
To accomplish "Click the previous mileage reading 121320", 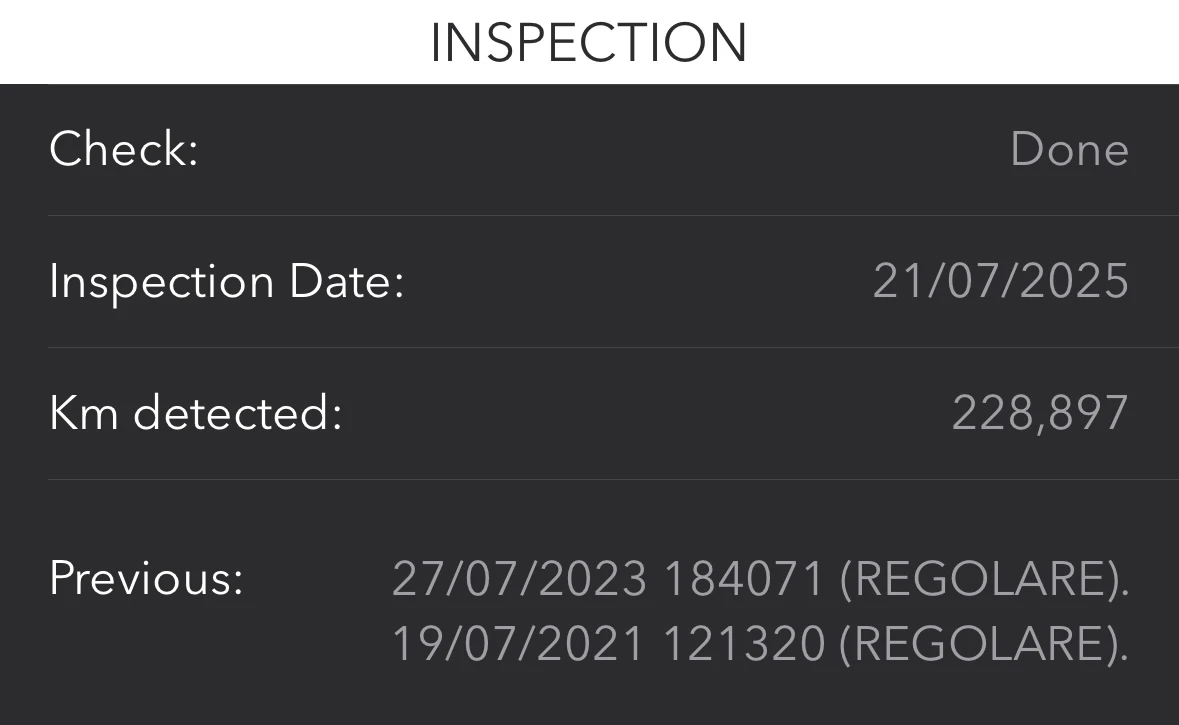I will click(x=744, y=643).
